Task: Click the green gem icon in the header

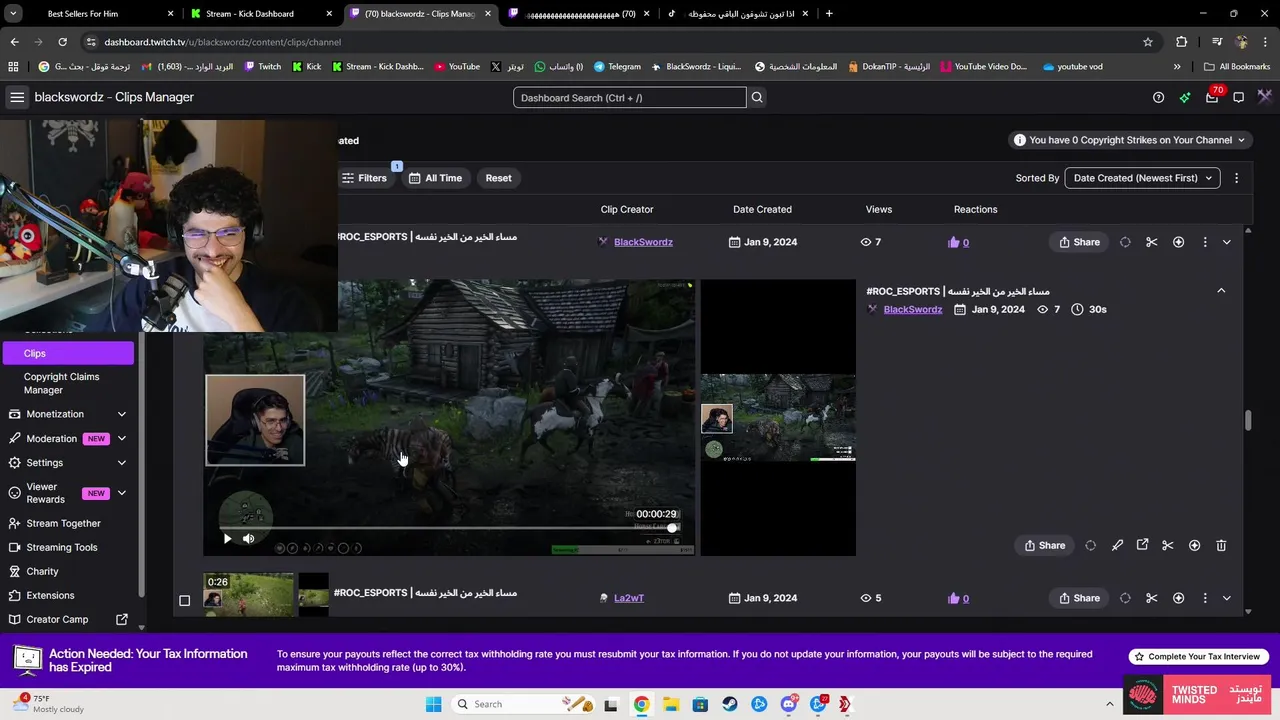Action: (x=1185, y=97)
